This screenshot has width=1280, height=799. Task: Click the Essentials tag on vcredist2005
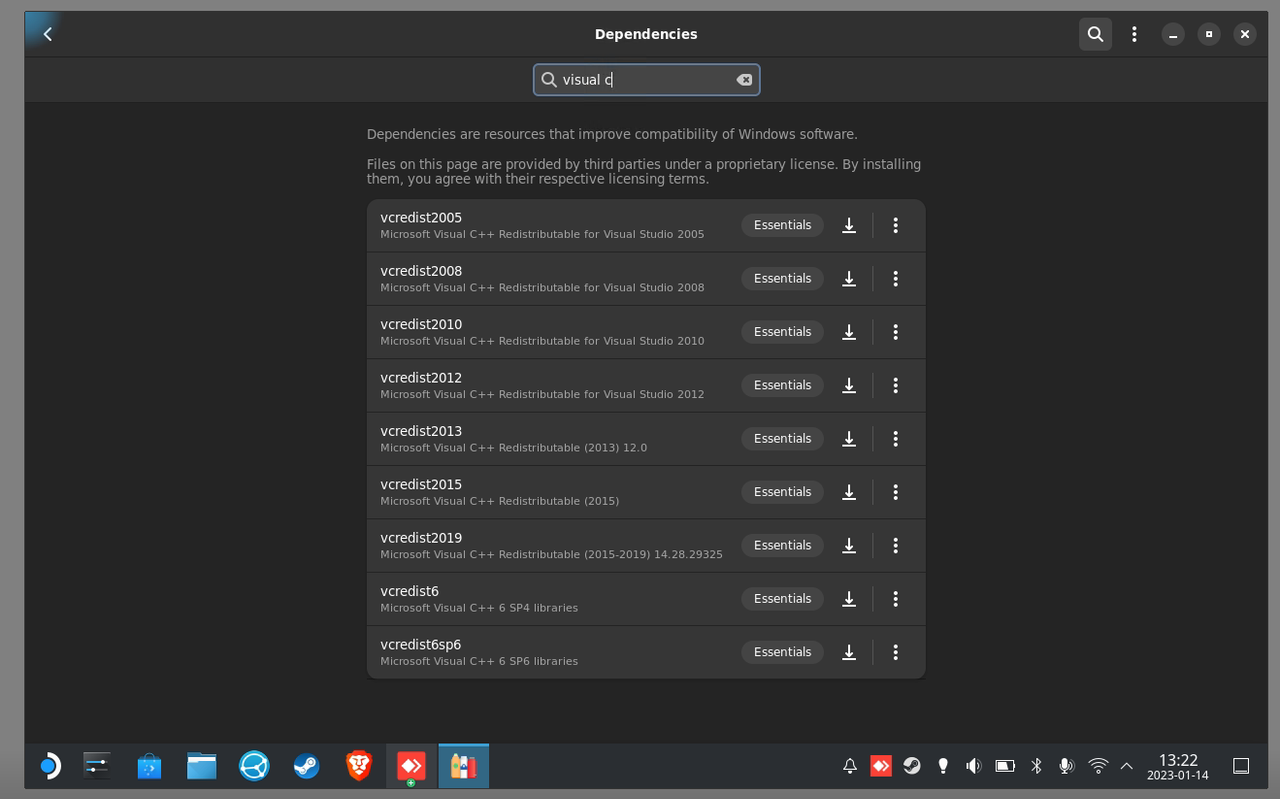(782, 225)
